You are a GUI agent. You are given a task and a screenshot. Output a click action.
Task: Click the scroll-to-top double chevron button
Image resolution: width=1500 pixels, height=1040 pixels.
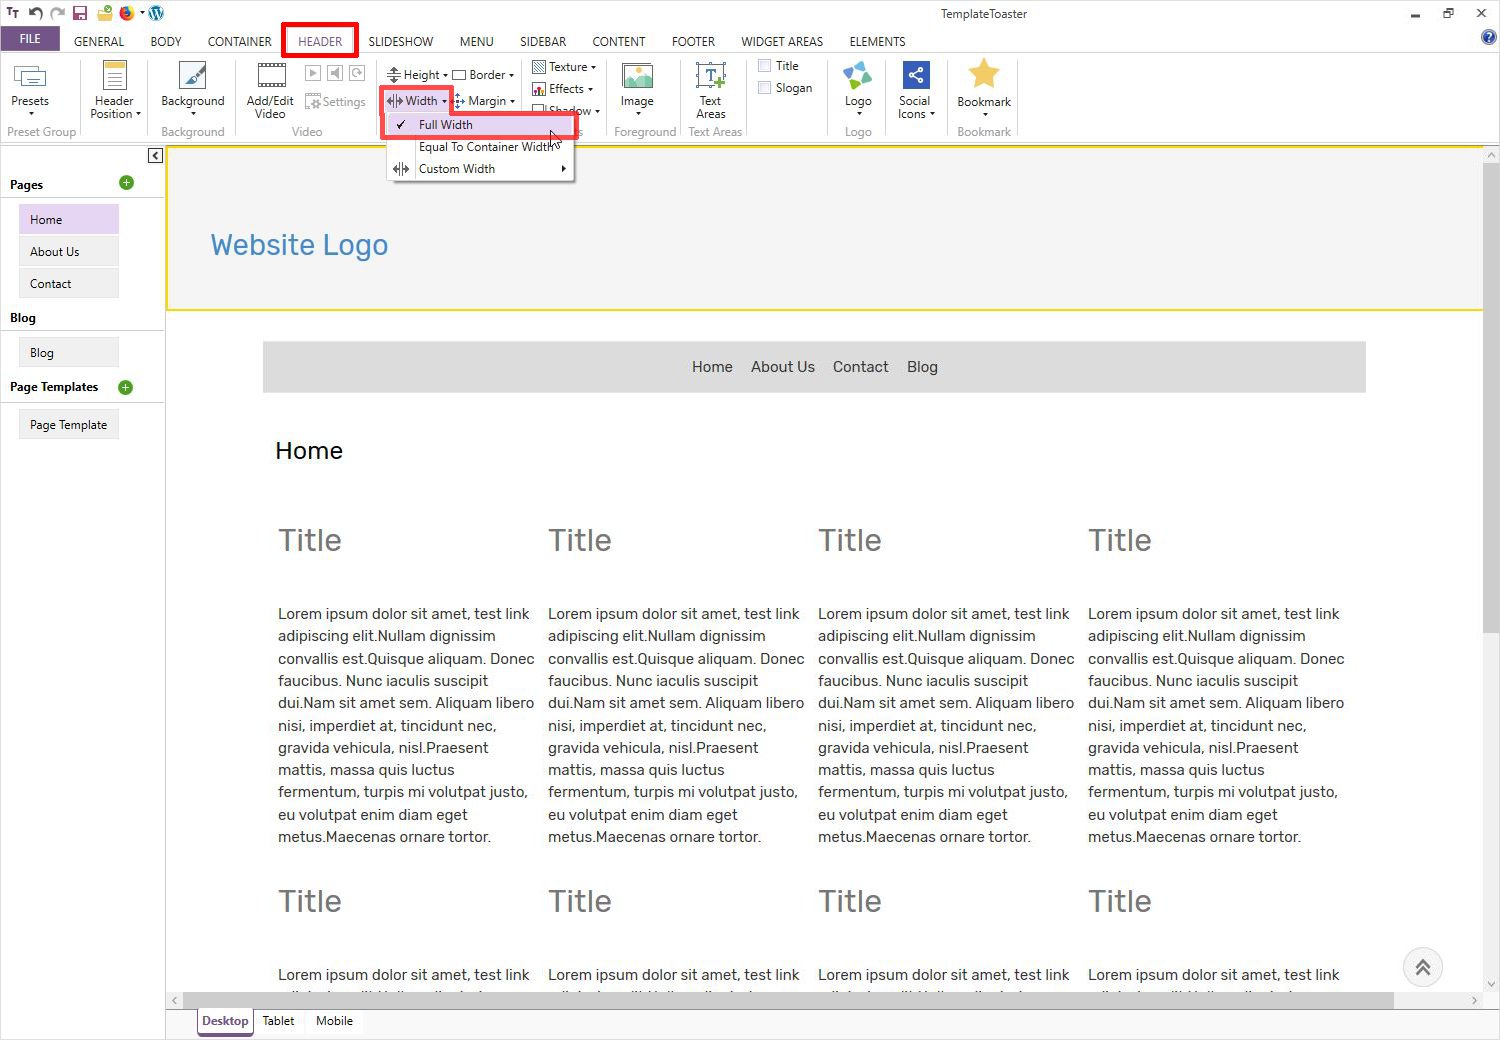(1422, 967)
